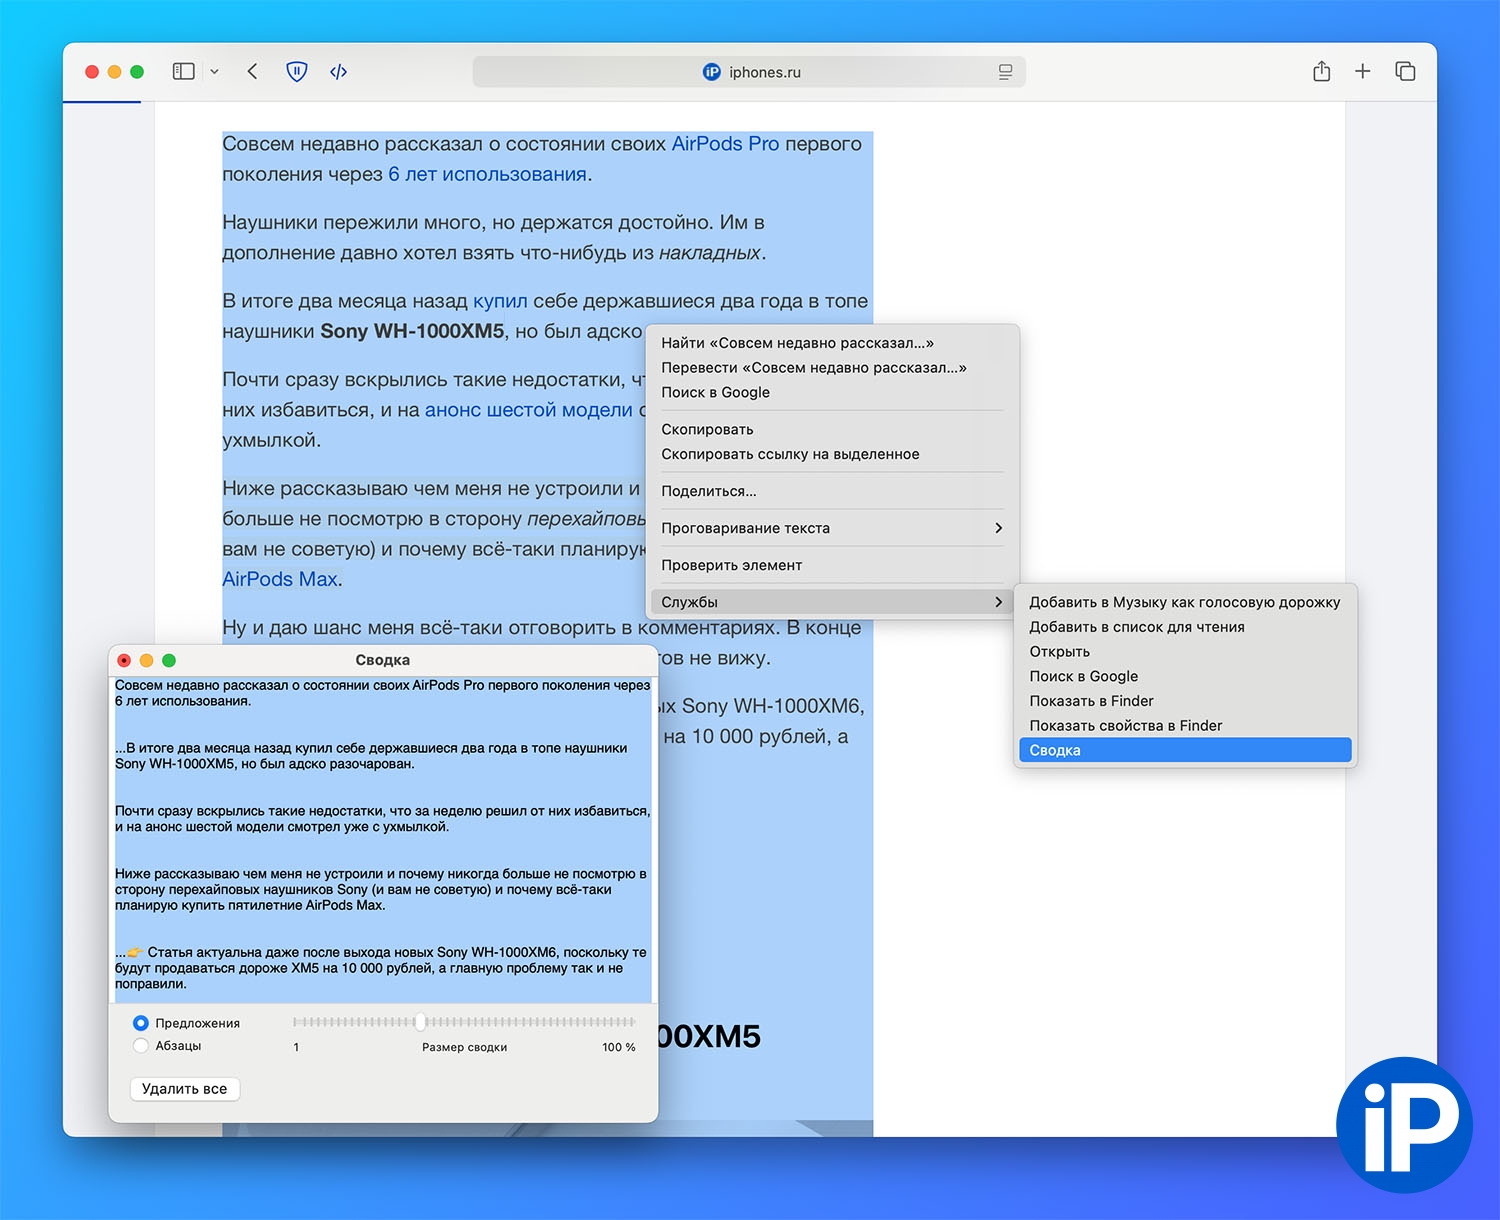Click the summary size slider handle
The width and height of the screenshot is (1500, 1220).
coord(420,1021)
